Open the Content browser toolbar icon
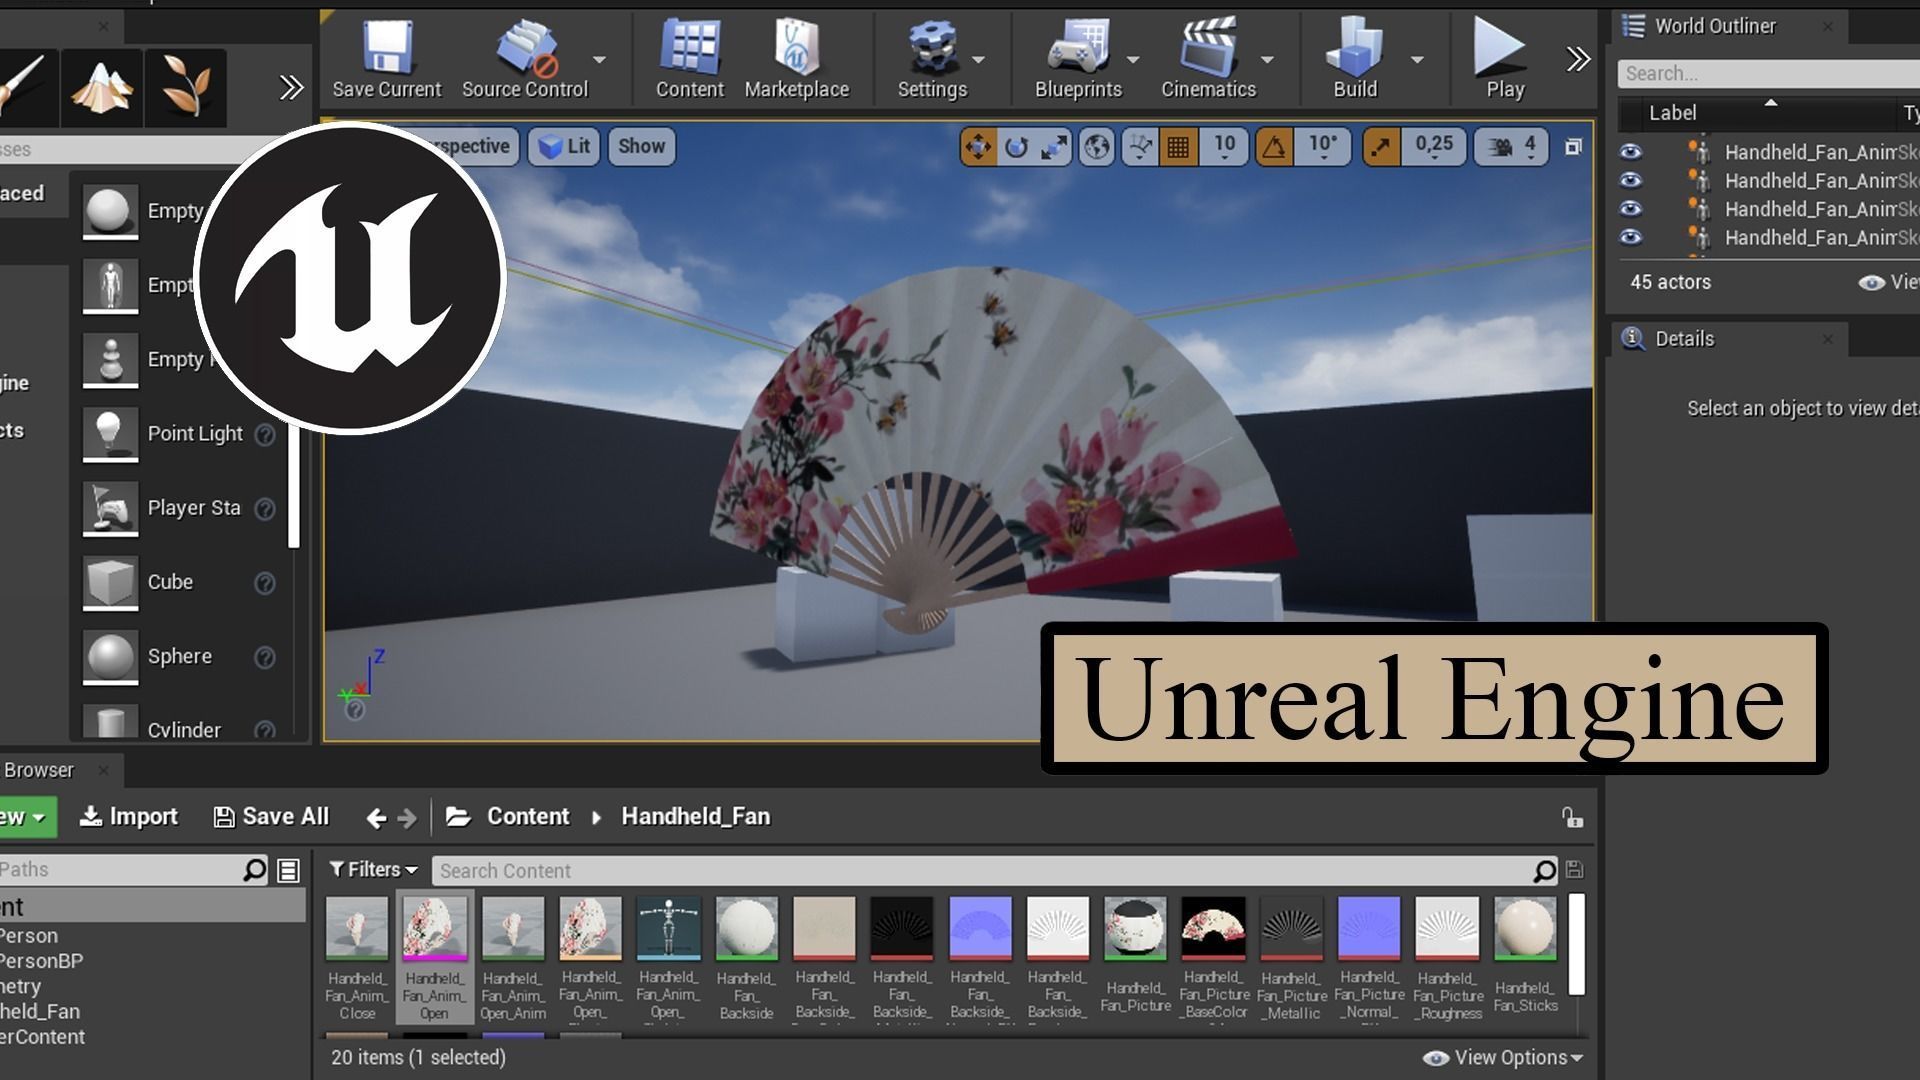Screen dimensions: 1920x1080 pos(690,48)
